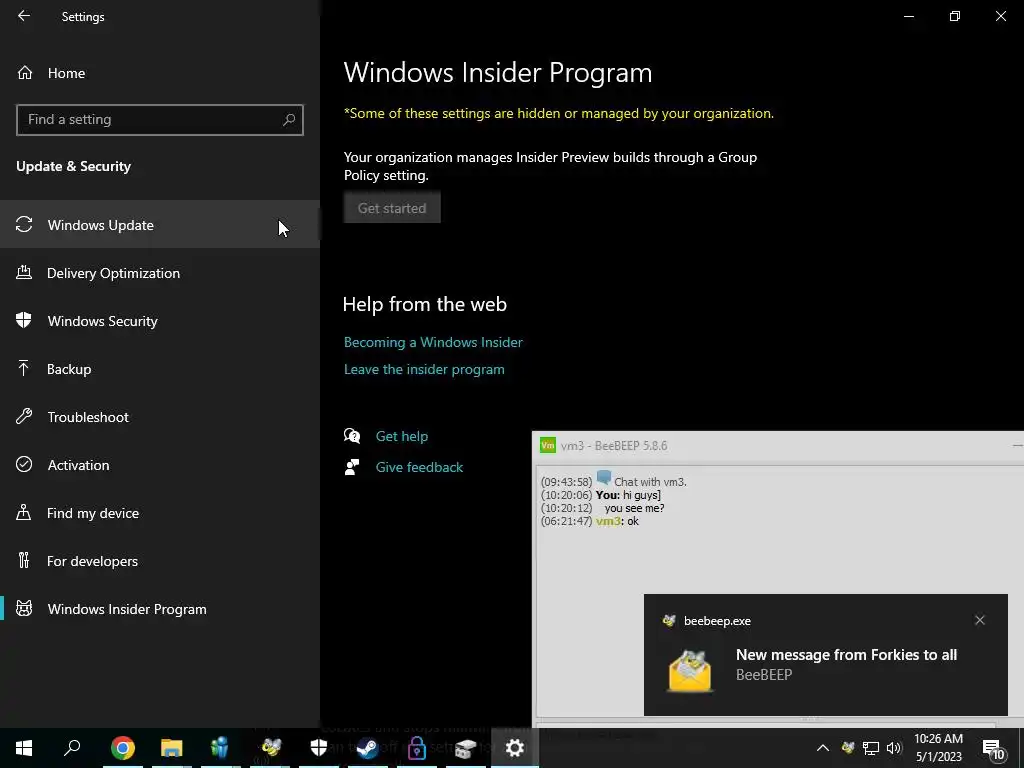Click the Get help link

pos(402,436)
